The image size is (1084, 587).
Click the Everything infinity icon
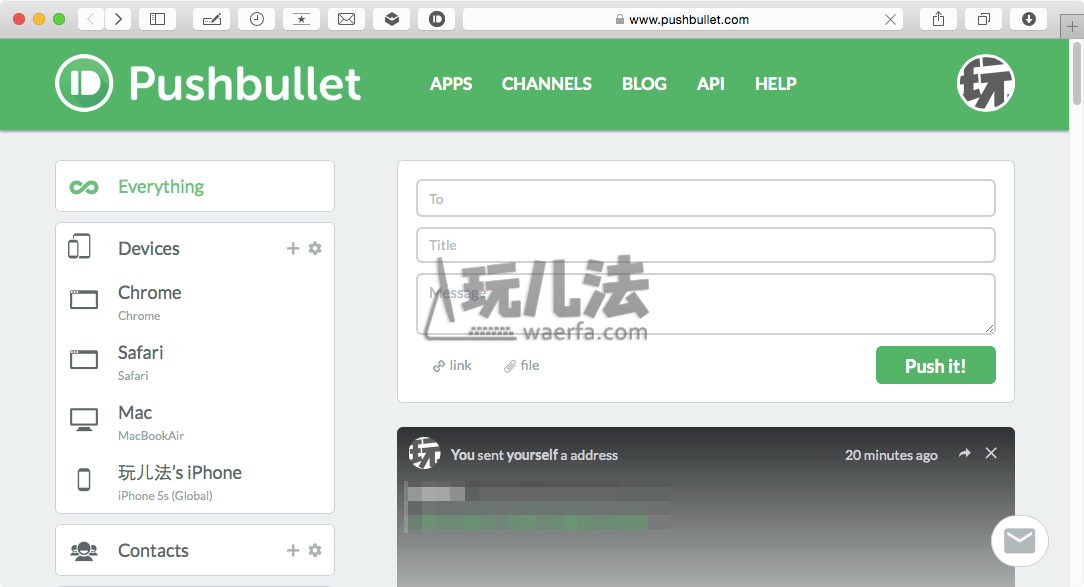click(x=84, y=187)
